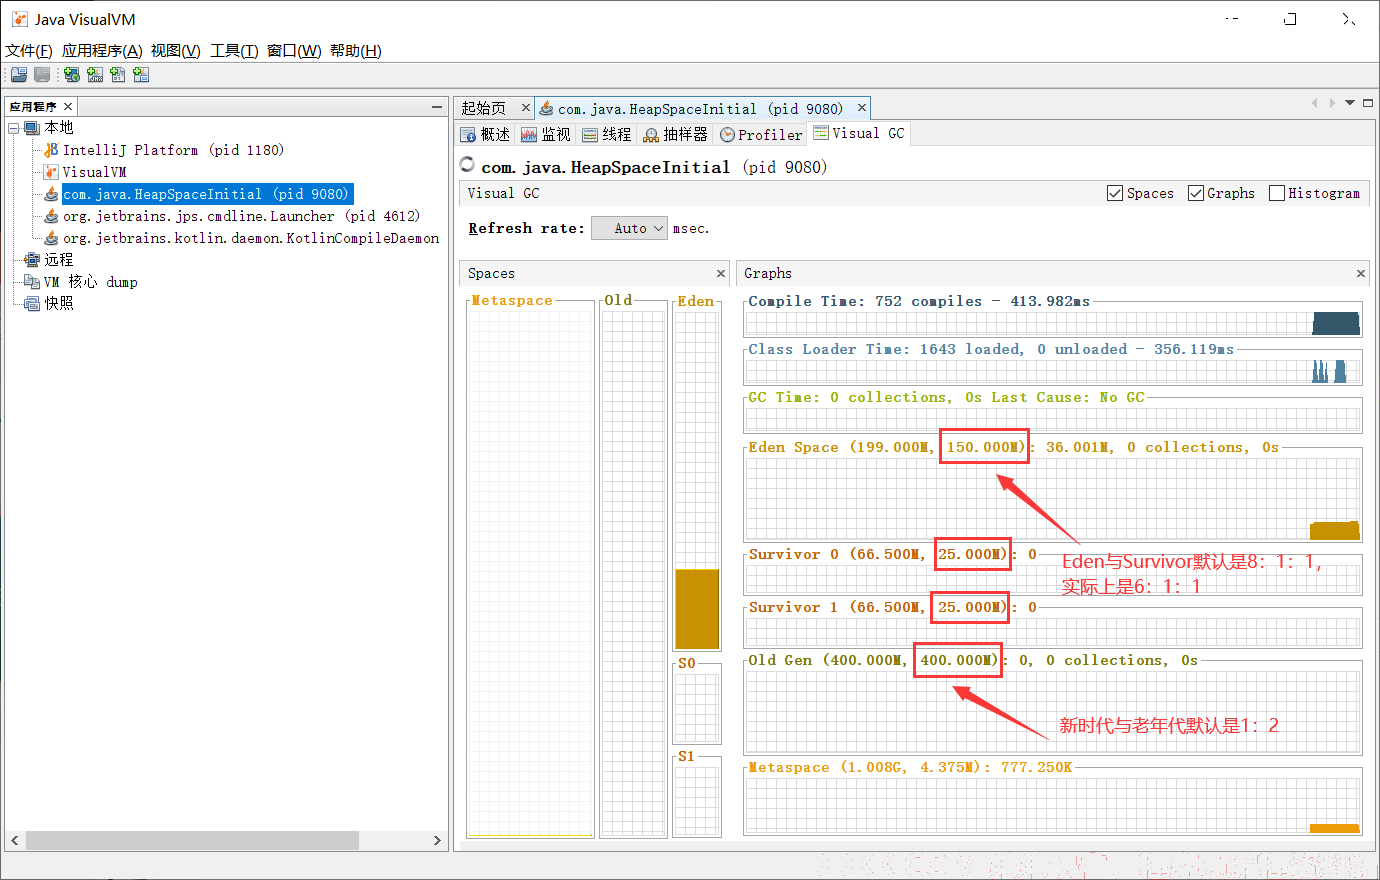Open the 应用程序(A) menu
This screenshot has width=1380, height=880.
pyautogui.click(x=102, y=51)
